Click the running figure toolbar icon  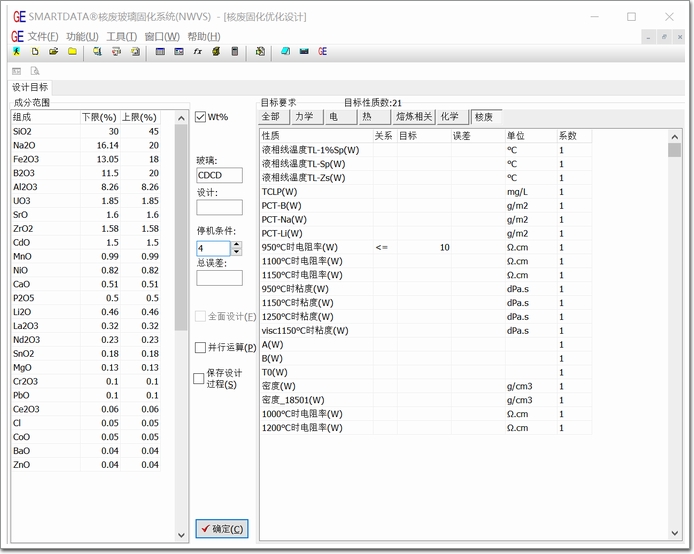point(17,52)
